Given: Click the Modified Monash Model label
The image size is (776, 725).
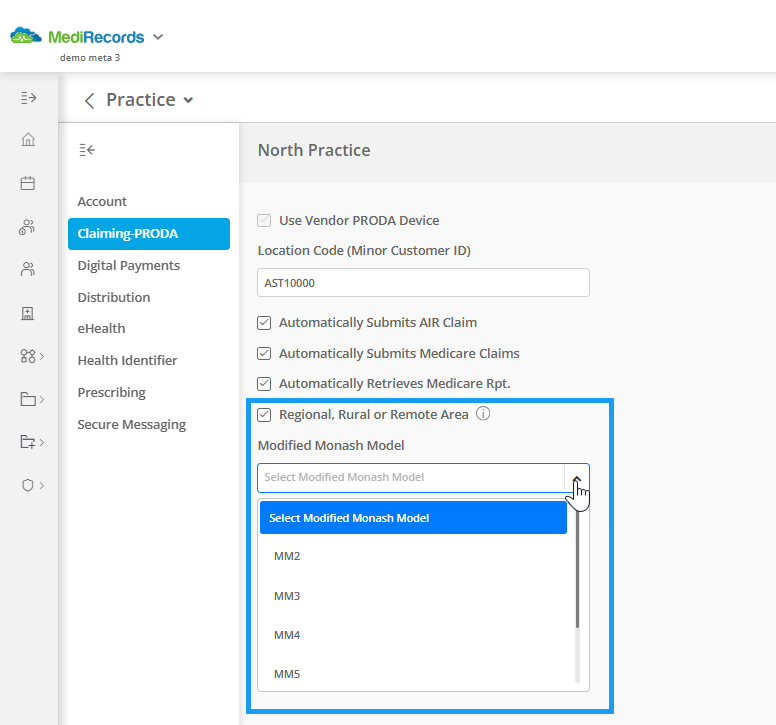Looking at the screenshot, I should pyautogui.click(x=331, y=445).
